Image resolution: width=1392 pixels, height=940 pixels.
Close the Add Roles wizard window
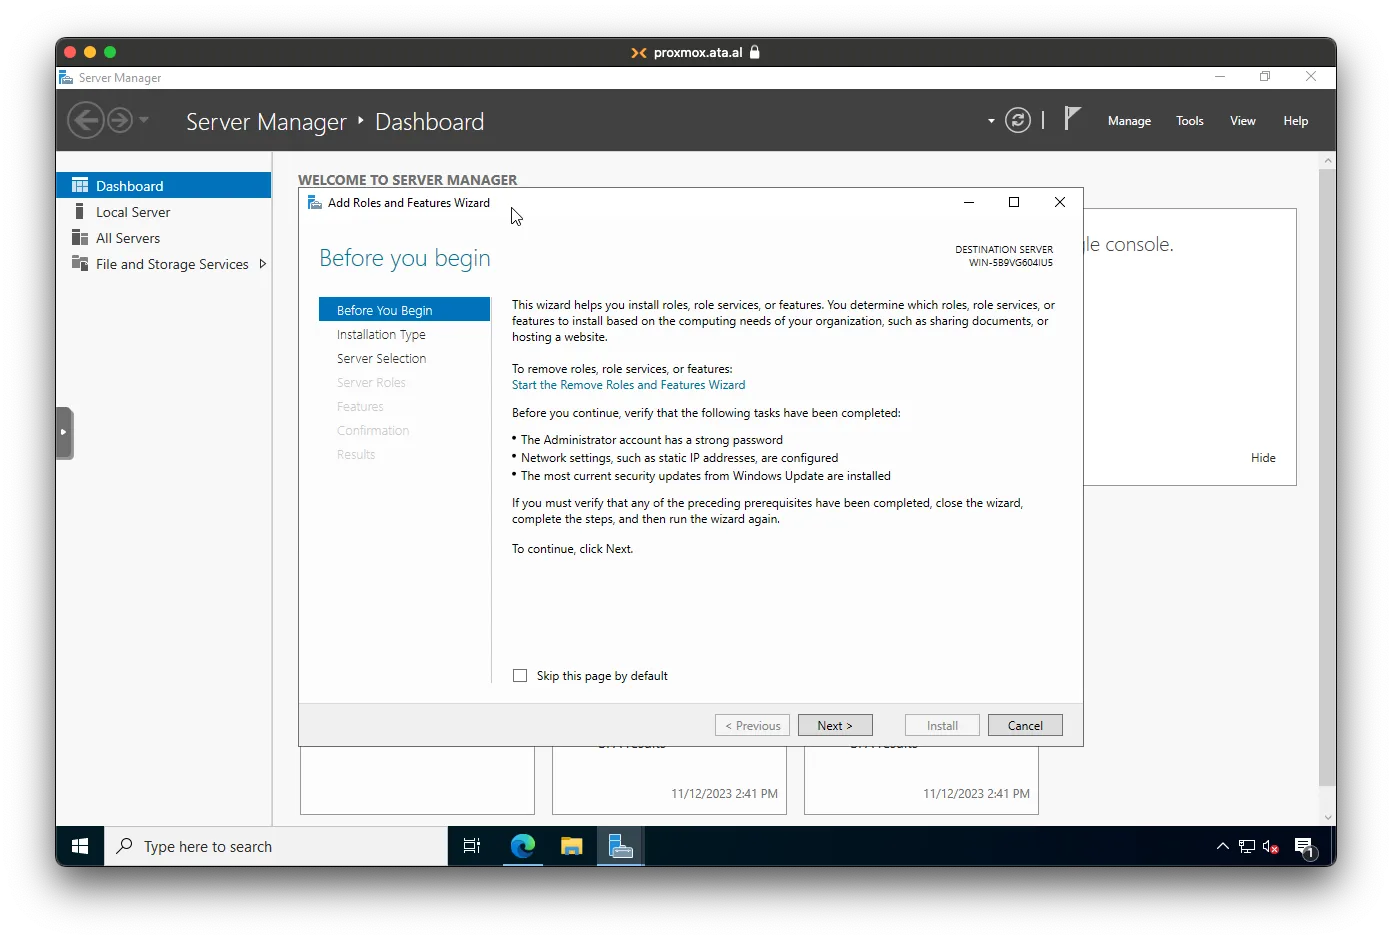point(1060,202)
